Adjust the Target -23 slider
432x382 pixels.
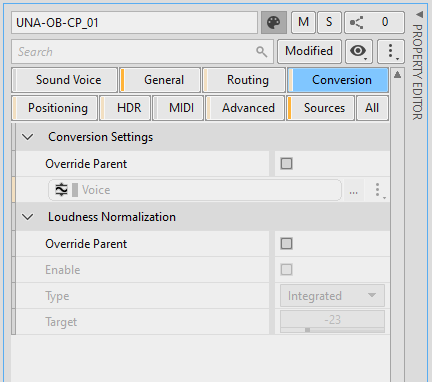coord(332,322)
